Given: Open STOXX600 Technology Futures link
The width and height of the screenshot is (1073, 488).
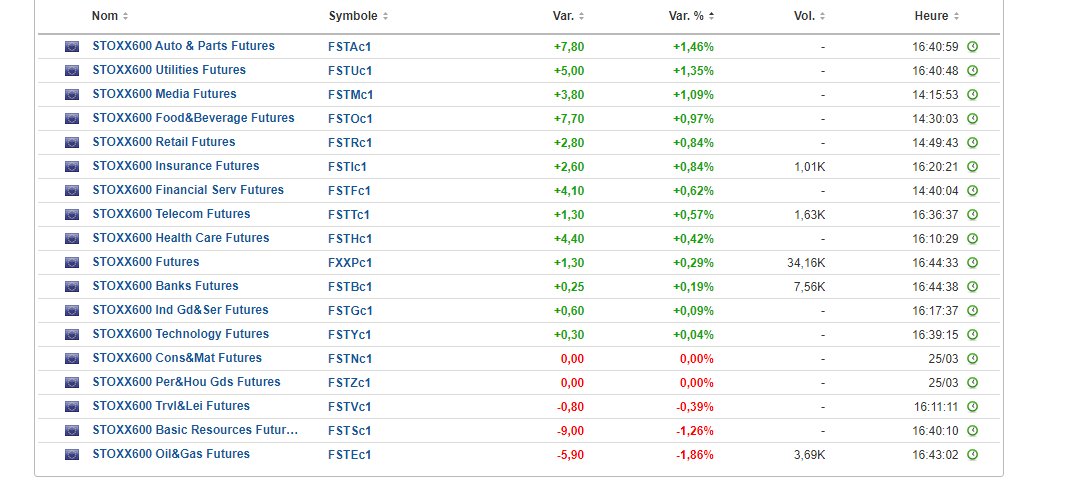Looking at the screenshot, I should 180,334.
